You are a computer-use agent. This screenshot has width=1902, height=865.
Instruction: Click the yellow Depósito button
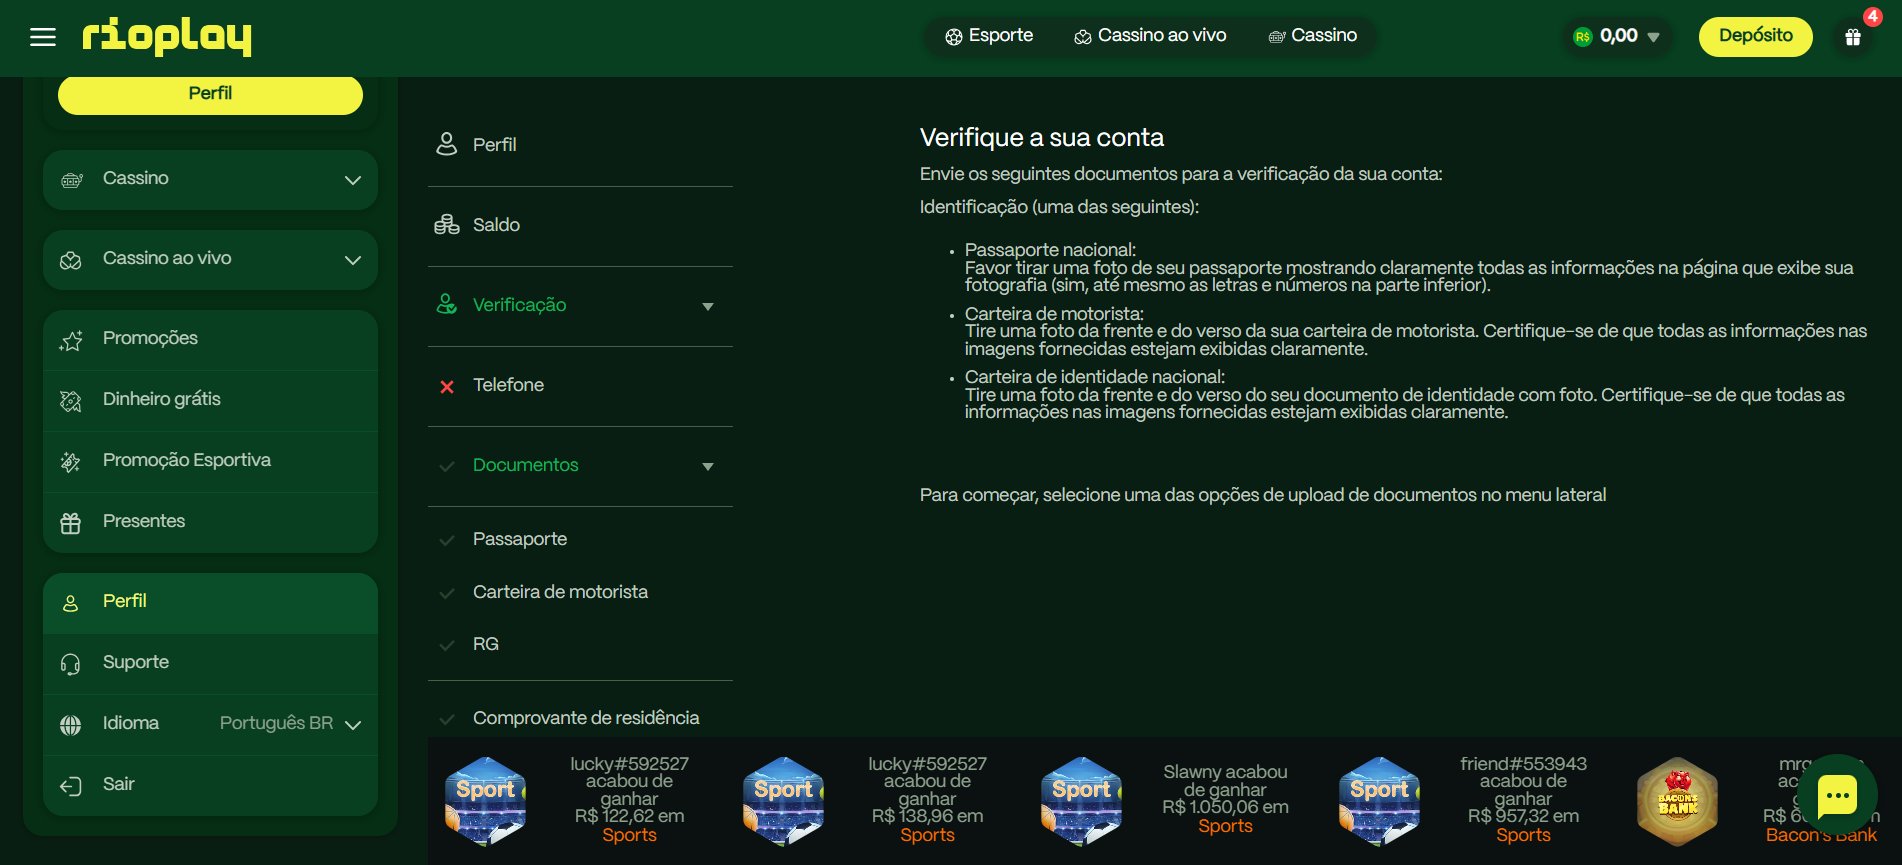[1755, 37]
